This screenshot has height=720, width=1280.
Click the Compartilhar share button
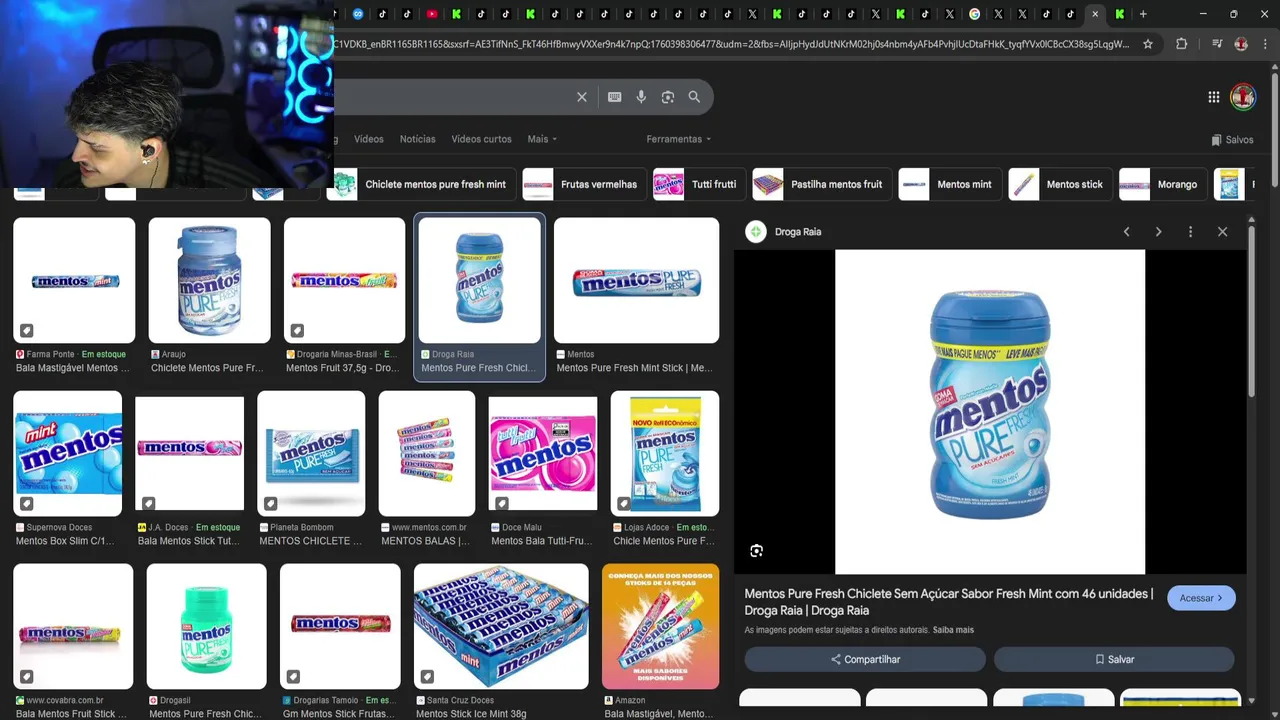click(865, 659)
